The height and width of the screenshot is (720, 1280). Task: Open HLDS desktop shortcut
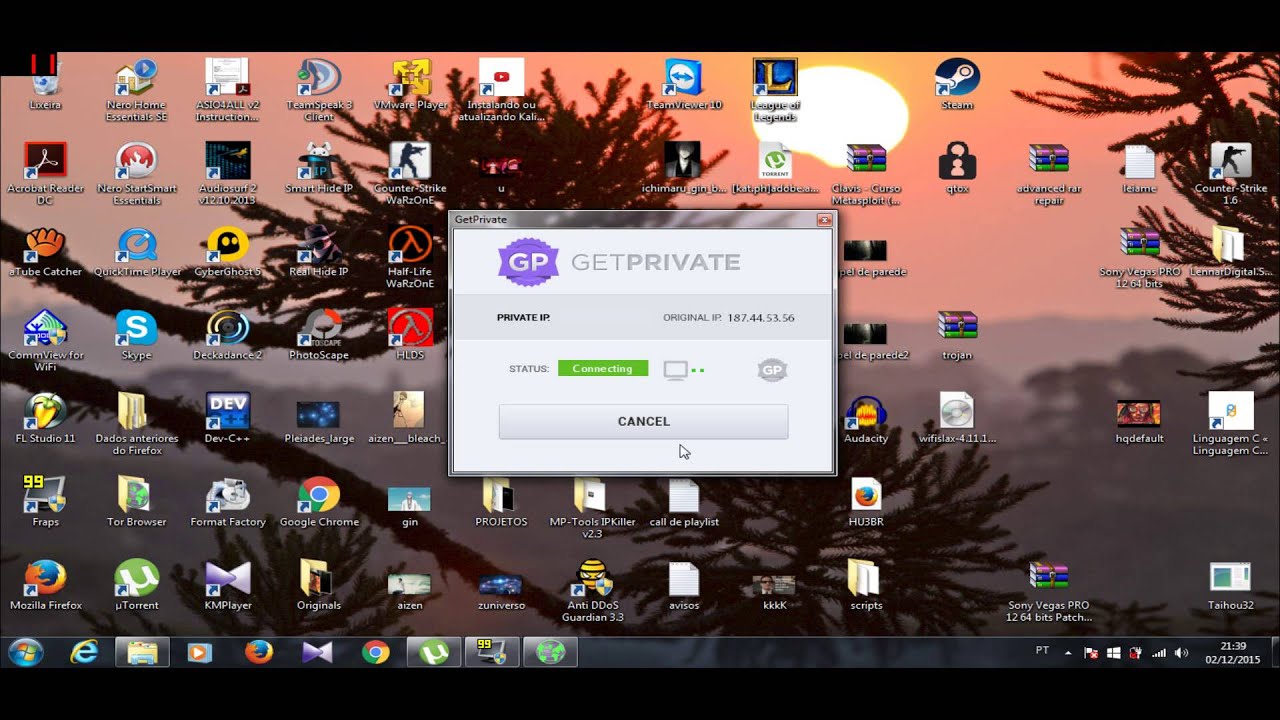click(410, 335)
